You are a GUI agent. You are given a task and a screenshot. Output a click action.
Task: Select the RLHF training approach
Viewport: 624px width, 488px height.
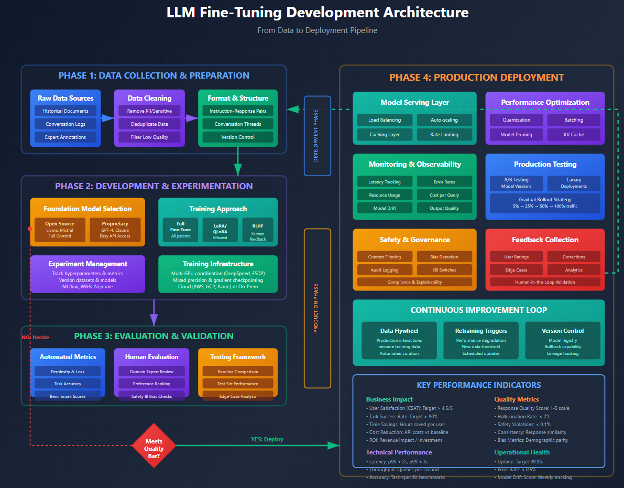257,229
